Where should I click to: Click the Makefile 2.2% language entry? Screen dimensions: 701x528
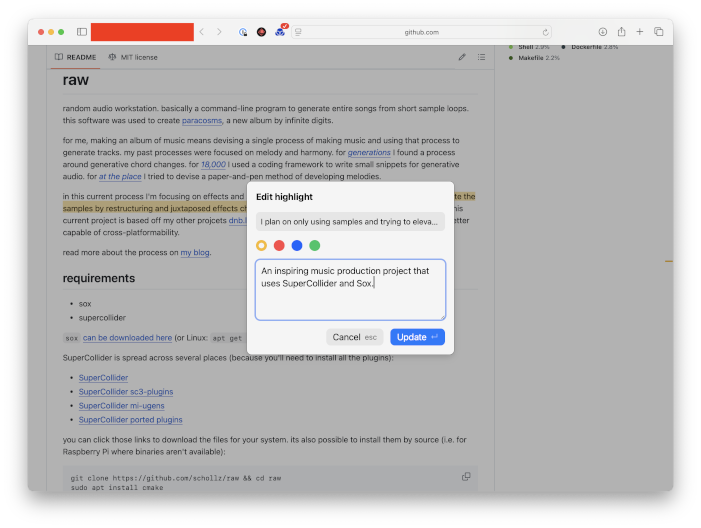[534, 58]
